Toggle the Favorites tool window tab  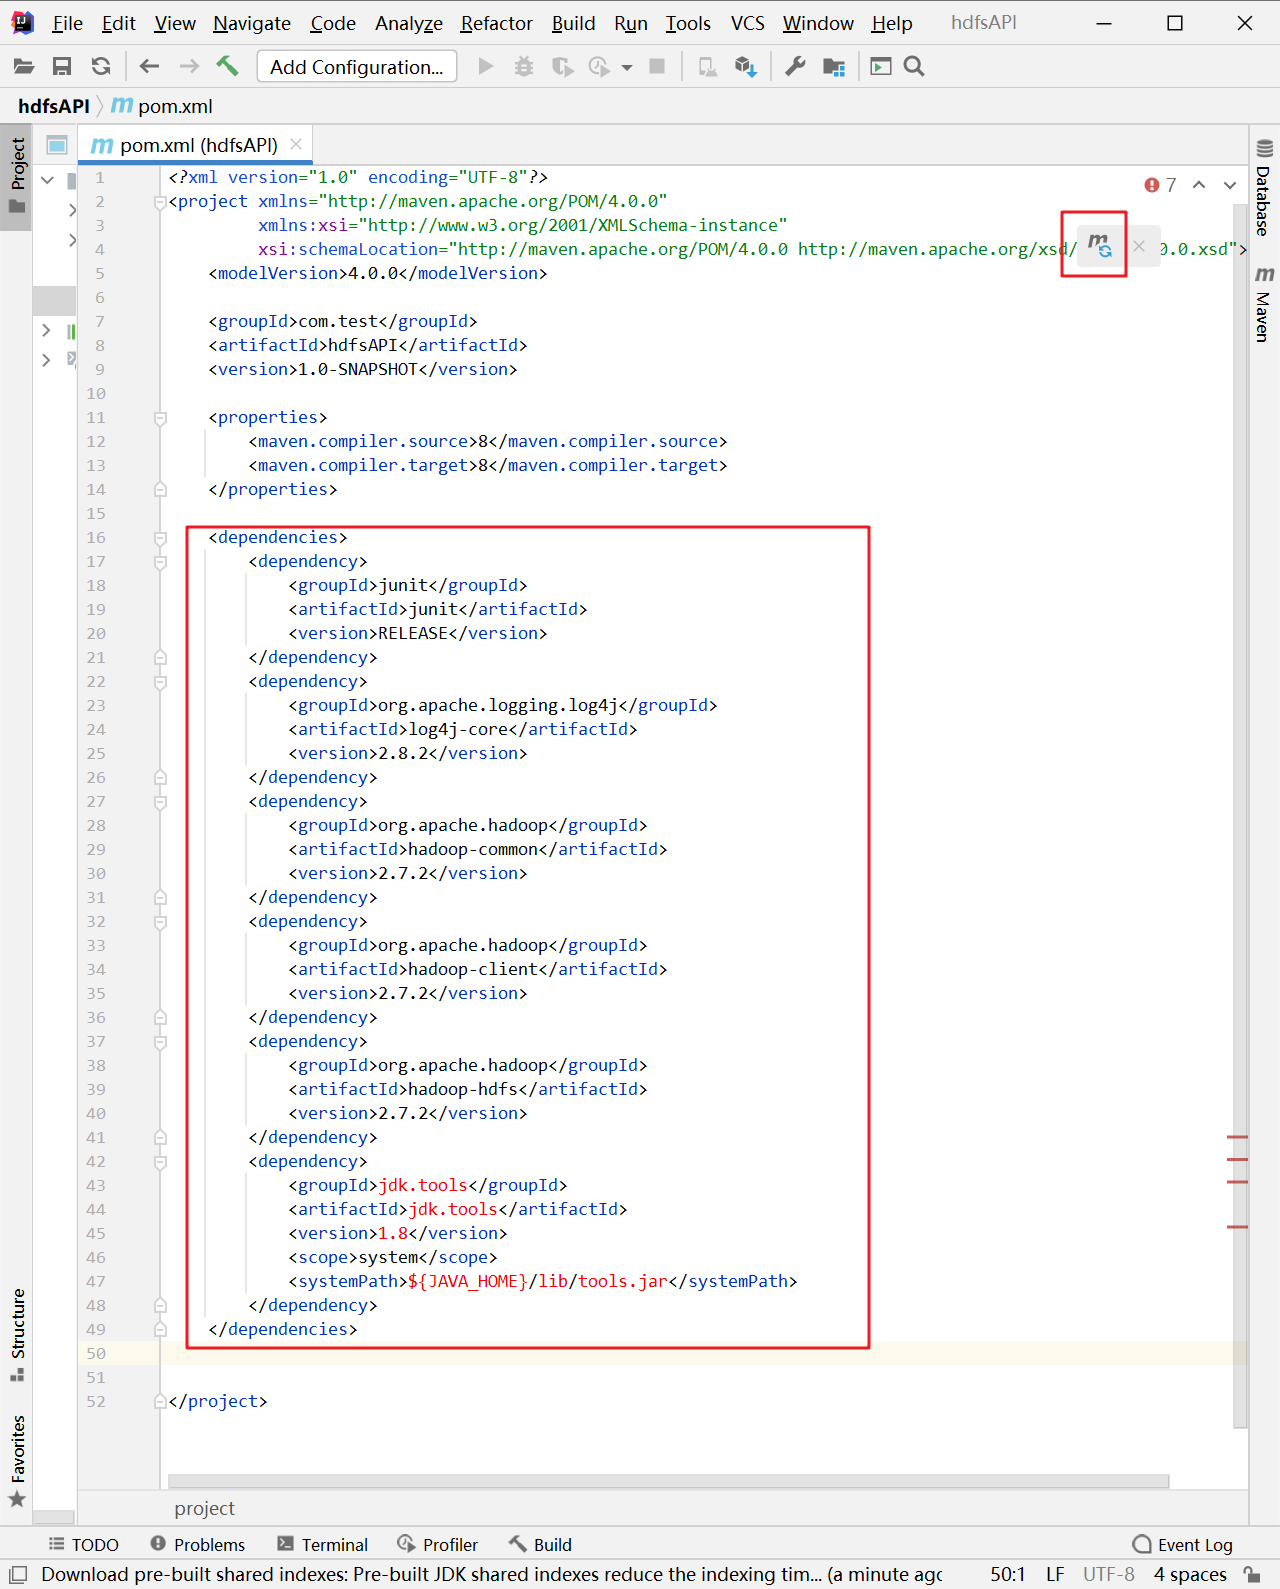click(x=17, y=1460)
